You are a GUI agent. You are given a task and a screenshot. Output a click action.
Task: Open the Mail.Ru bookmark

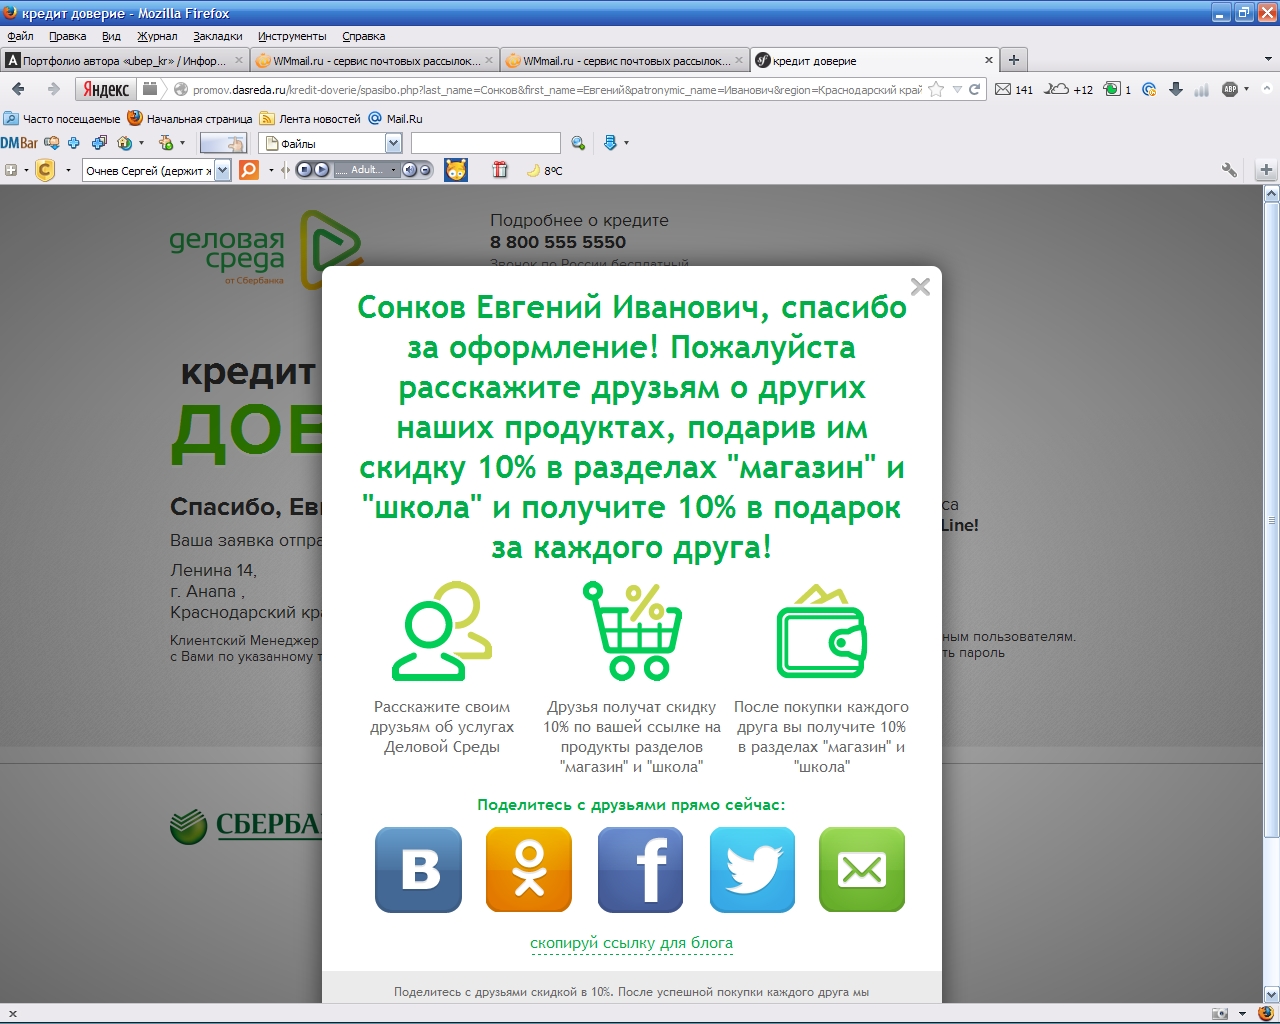pos(395,118)
